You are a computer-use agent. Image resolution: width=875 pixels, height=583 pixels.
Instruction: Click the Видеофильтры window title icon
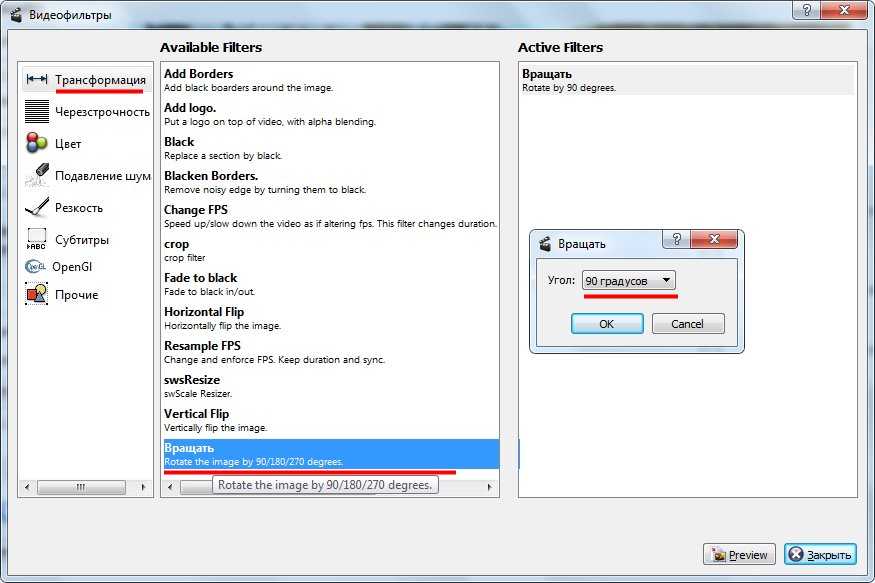[16, 15]
